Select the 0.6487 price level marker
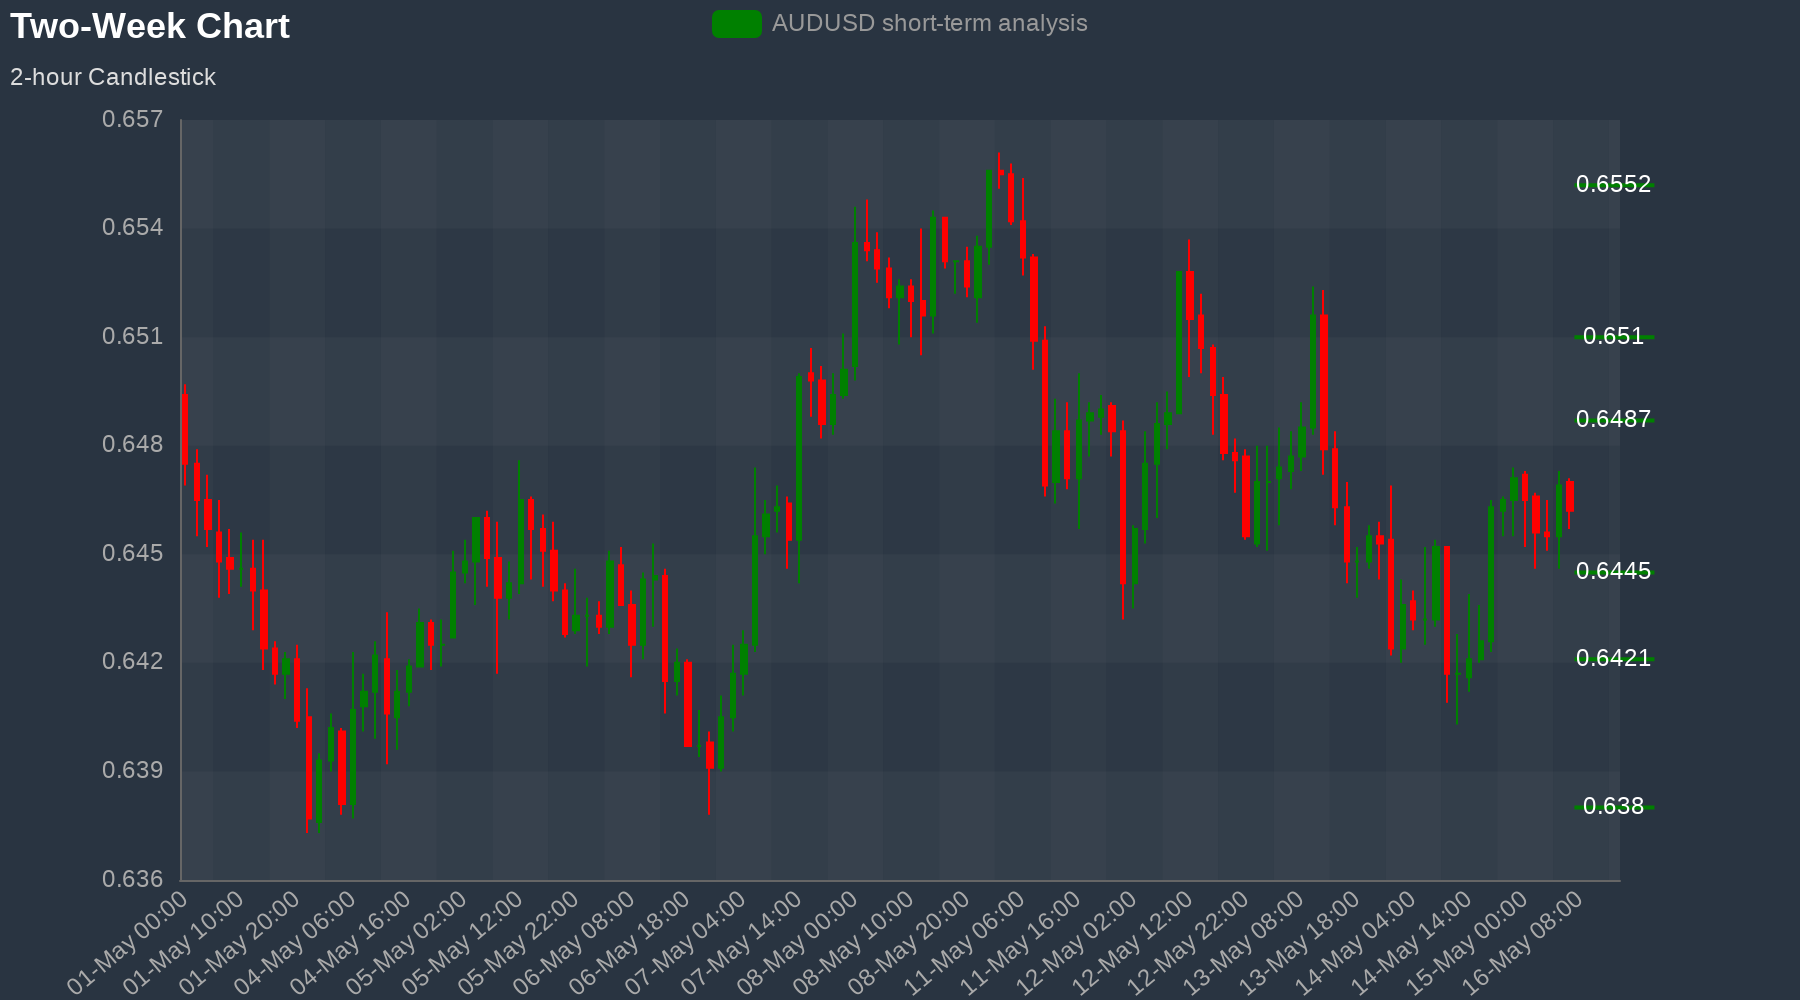 pos(1613,419)
